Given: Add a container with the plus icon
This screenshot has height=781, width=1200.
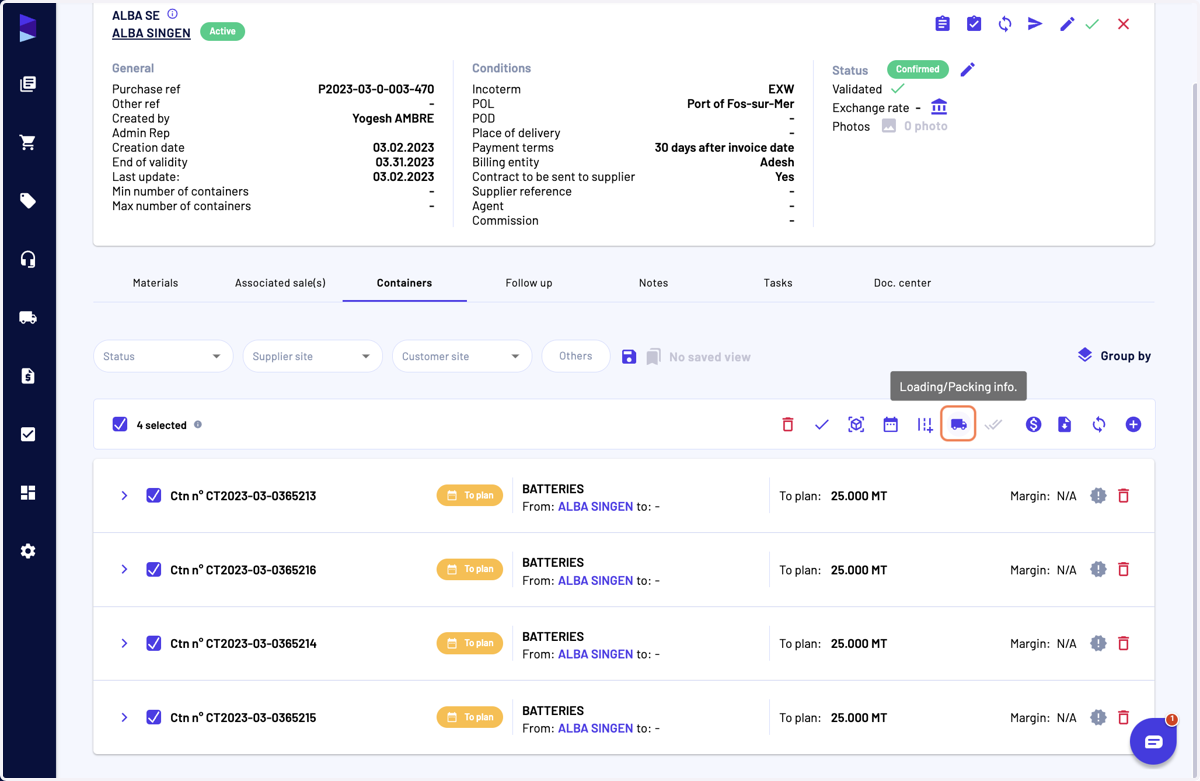Looking at the screenshot, I should click(x=1133, y=425).
